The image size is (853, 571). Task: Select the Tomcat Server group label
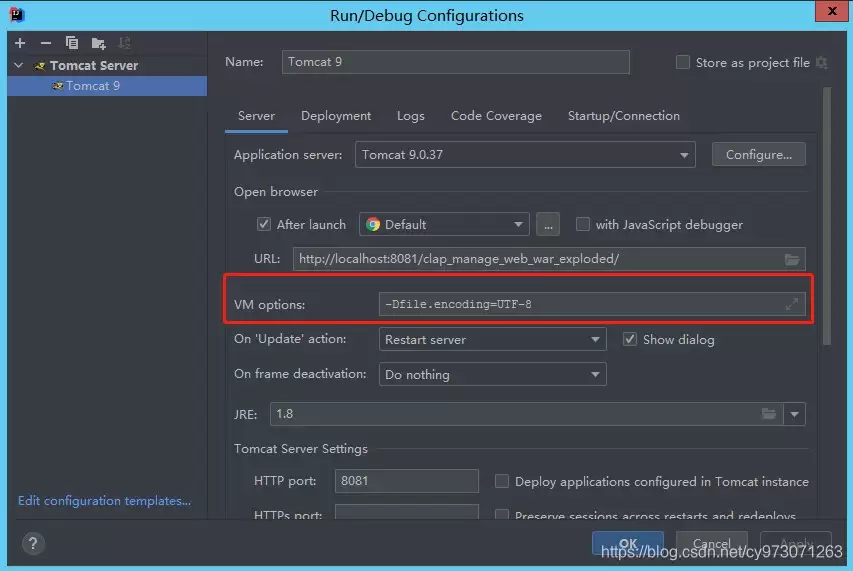pos(94,66)
